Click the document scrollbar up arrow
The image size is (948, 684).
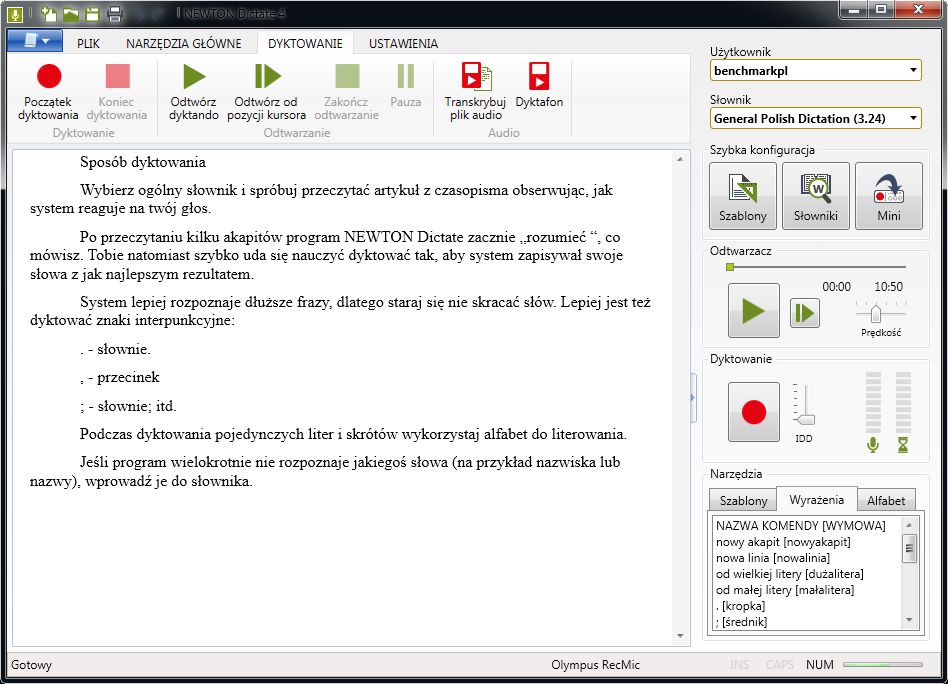pos(680,160)
